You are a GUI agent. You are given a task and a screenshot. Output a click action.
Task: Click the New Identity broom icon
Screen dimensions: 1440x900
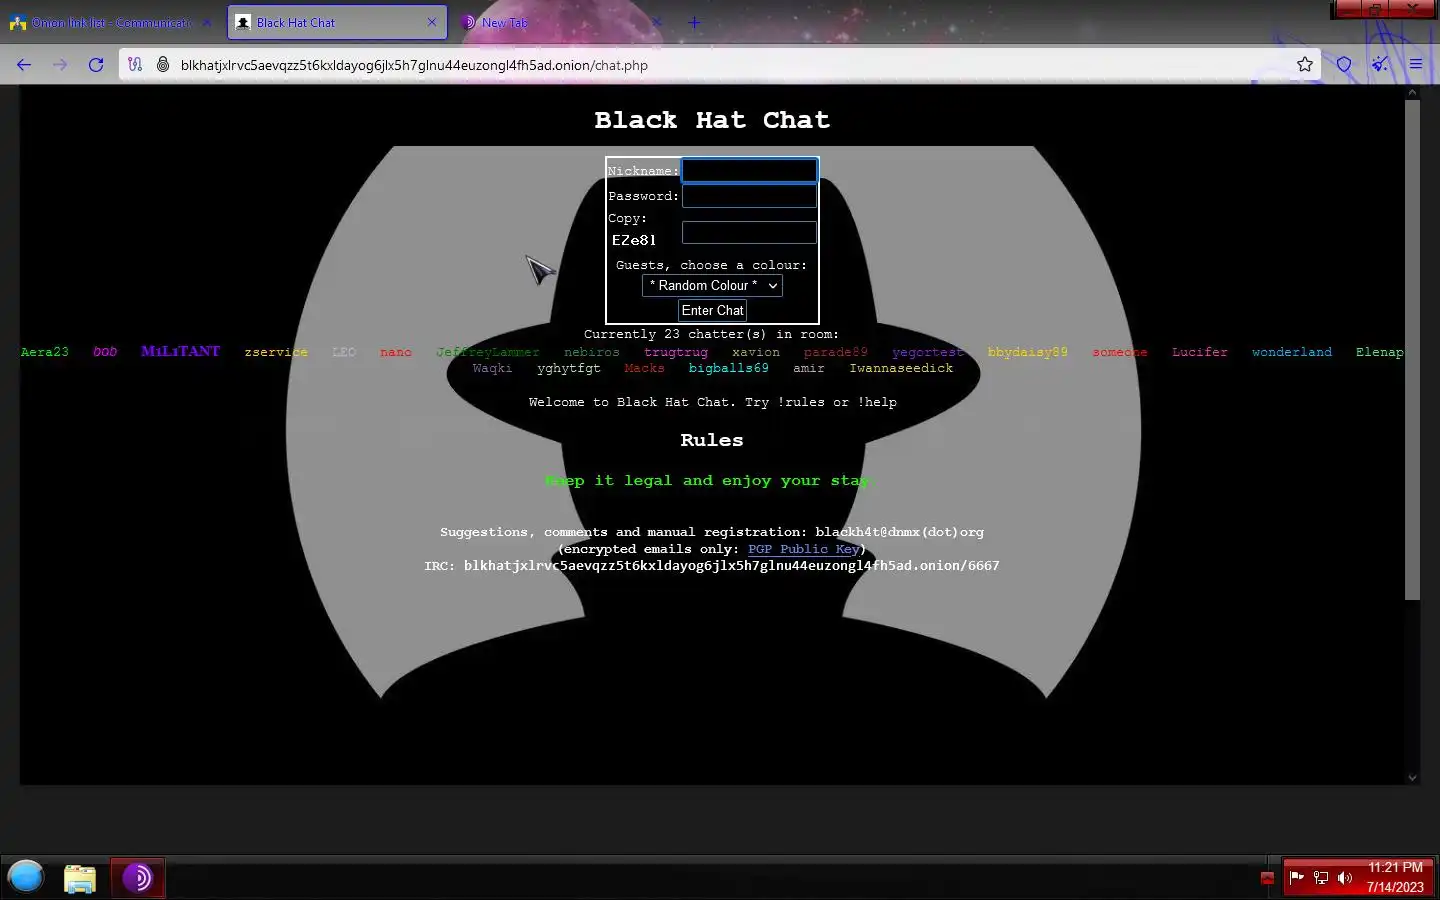pos(1380,65)
